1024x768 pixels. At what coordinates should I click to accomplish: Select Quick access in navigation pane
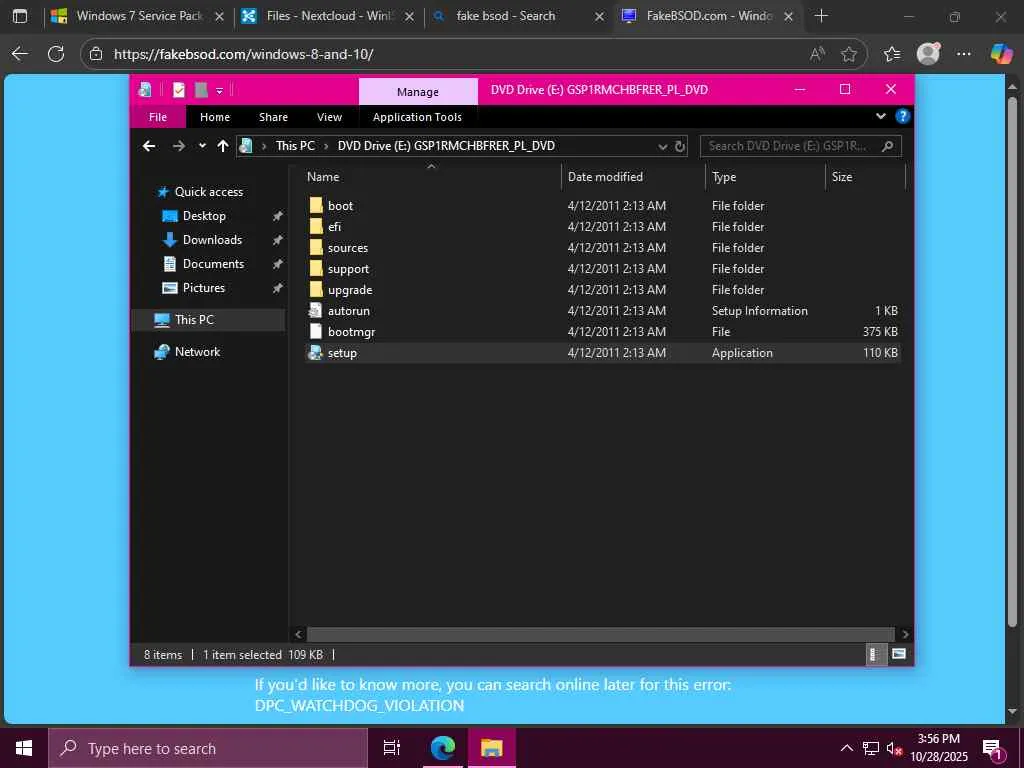click(208, 192)
